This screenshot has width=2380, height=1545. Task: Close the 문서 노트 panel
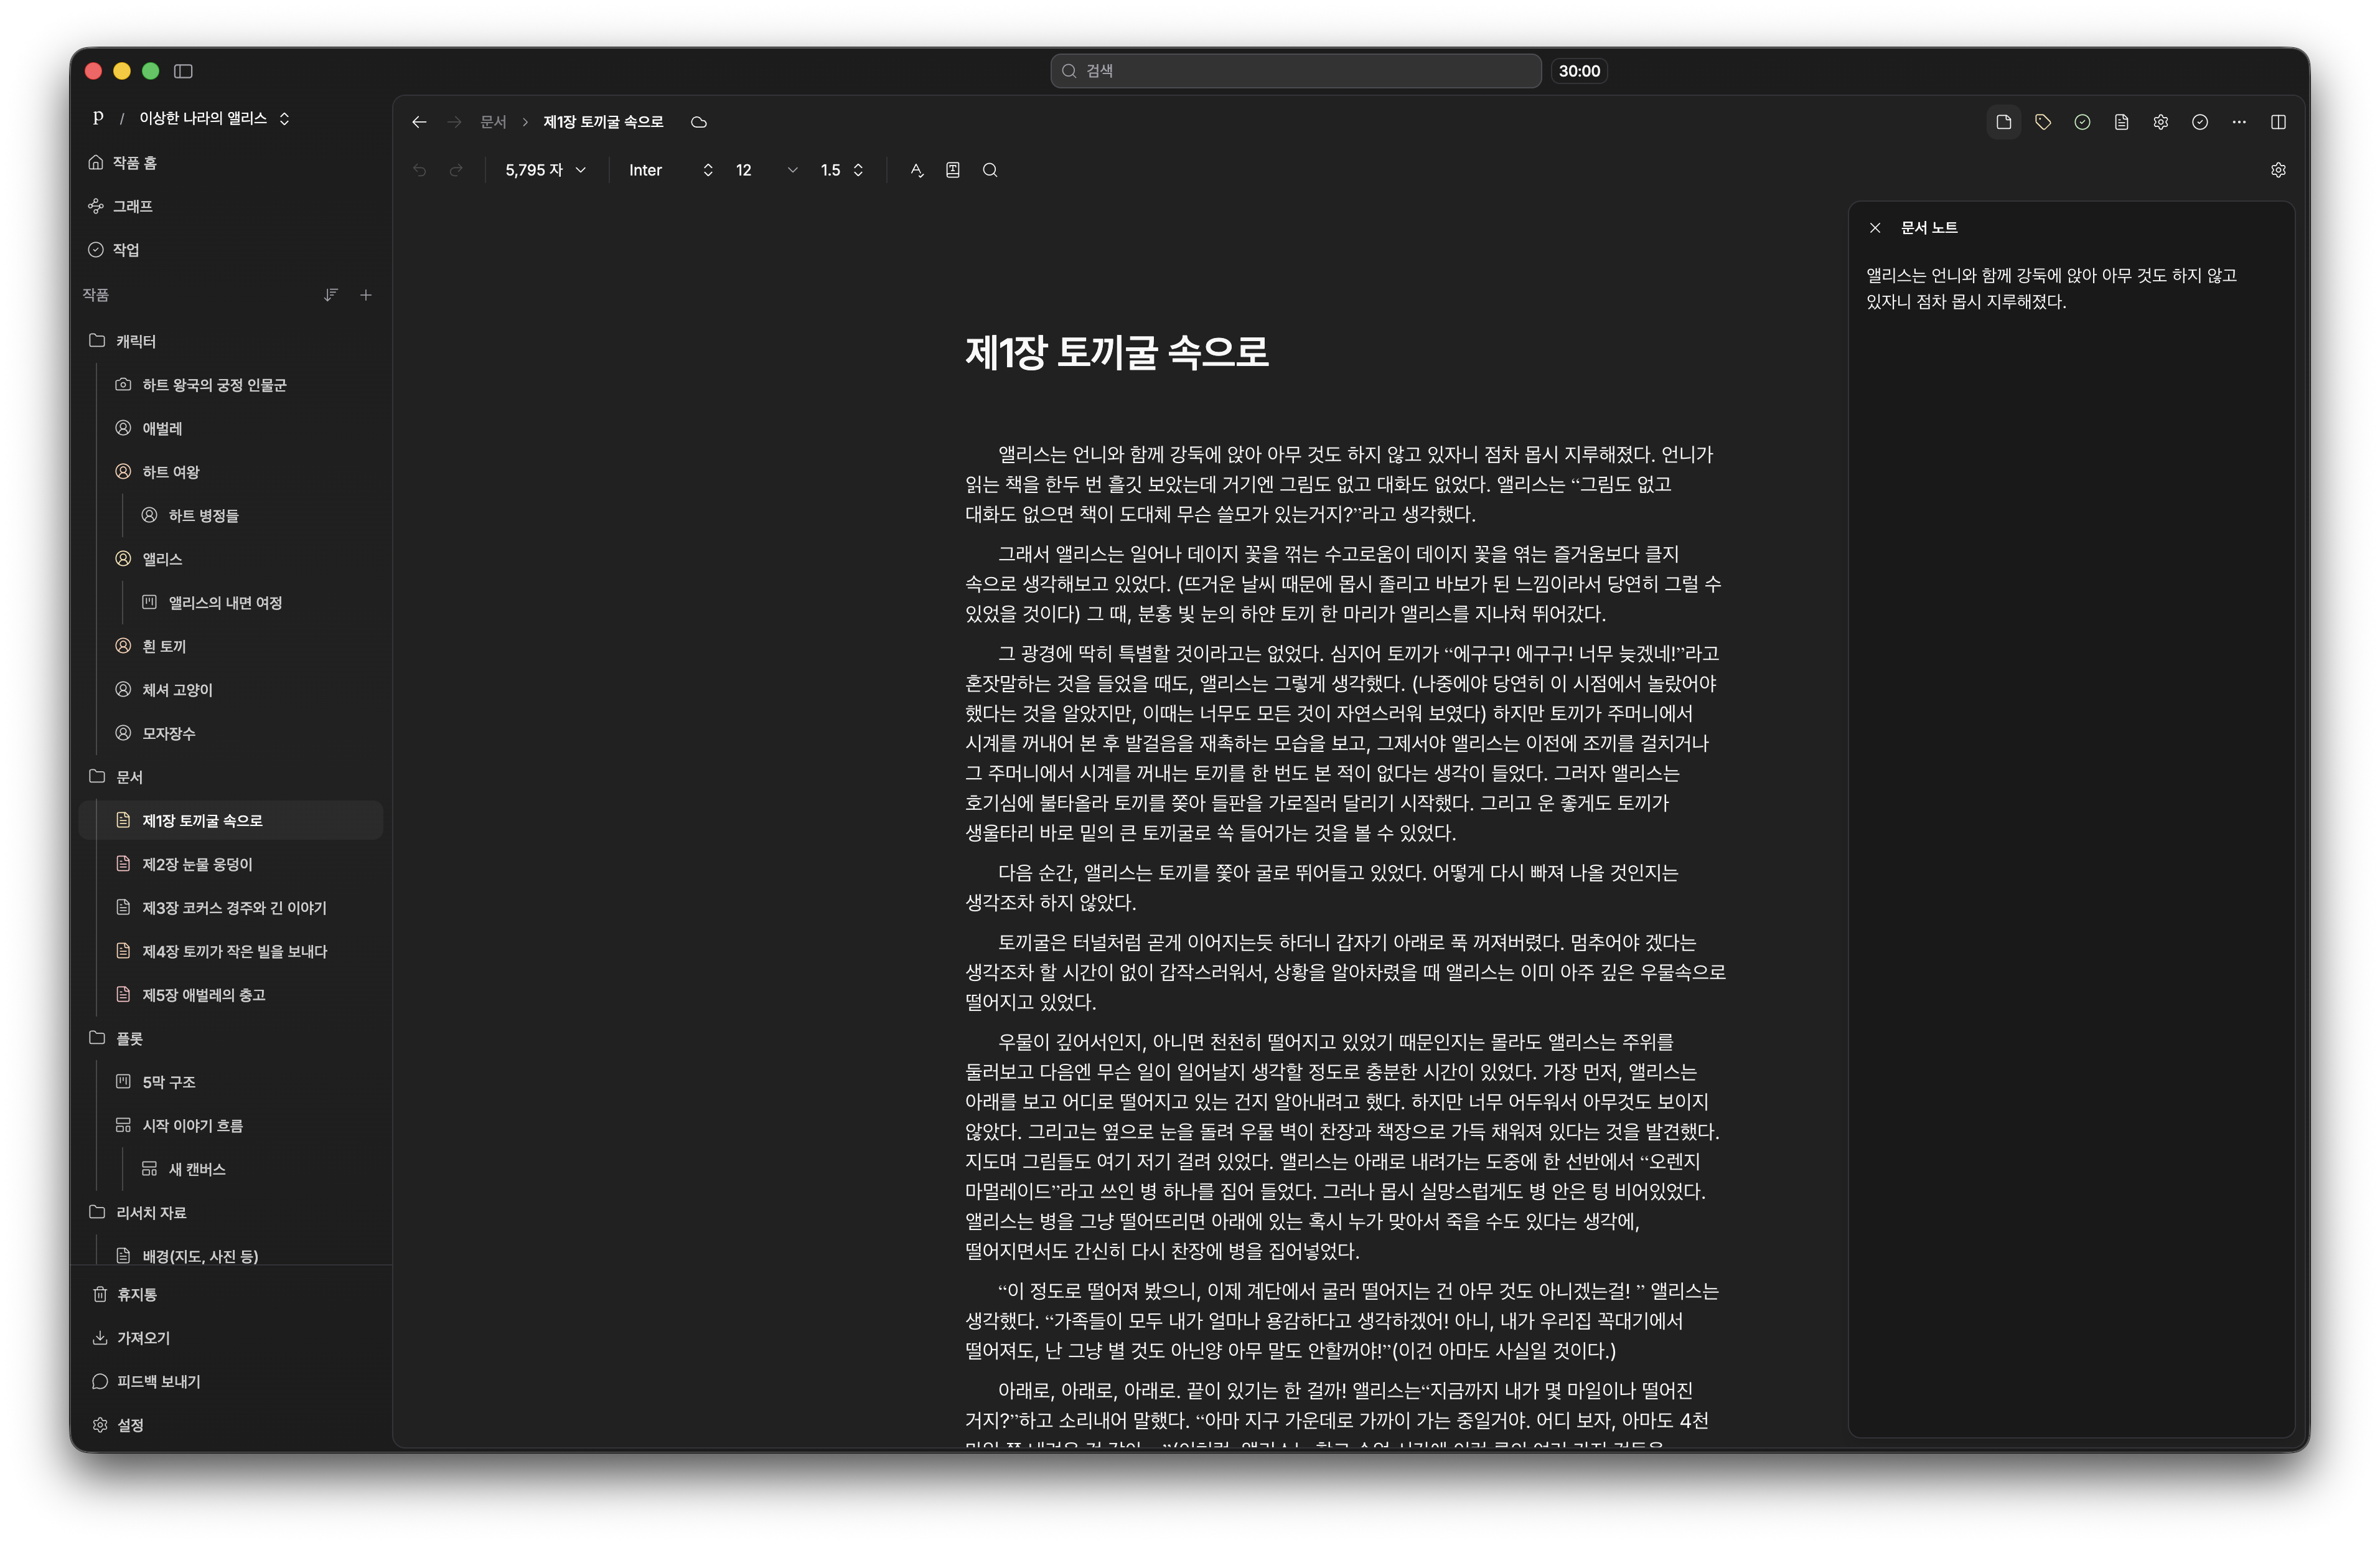[x=1876, y=227]
